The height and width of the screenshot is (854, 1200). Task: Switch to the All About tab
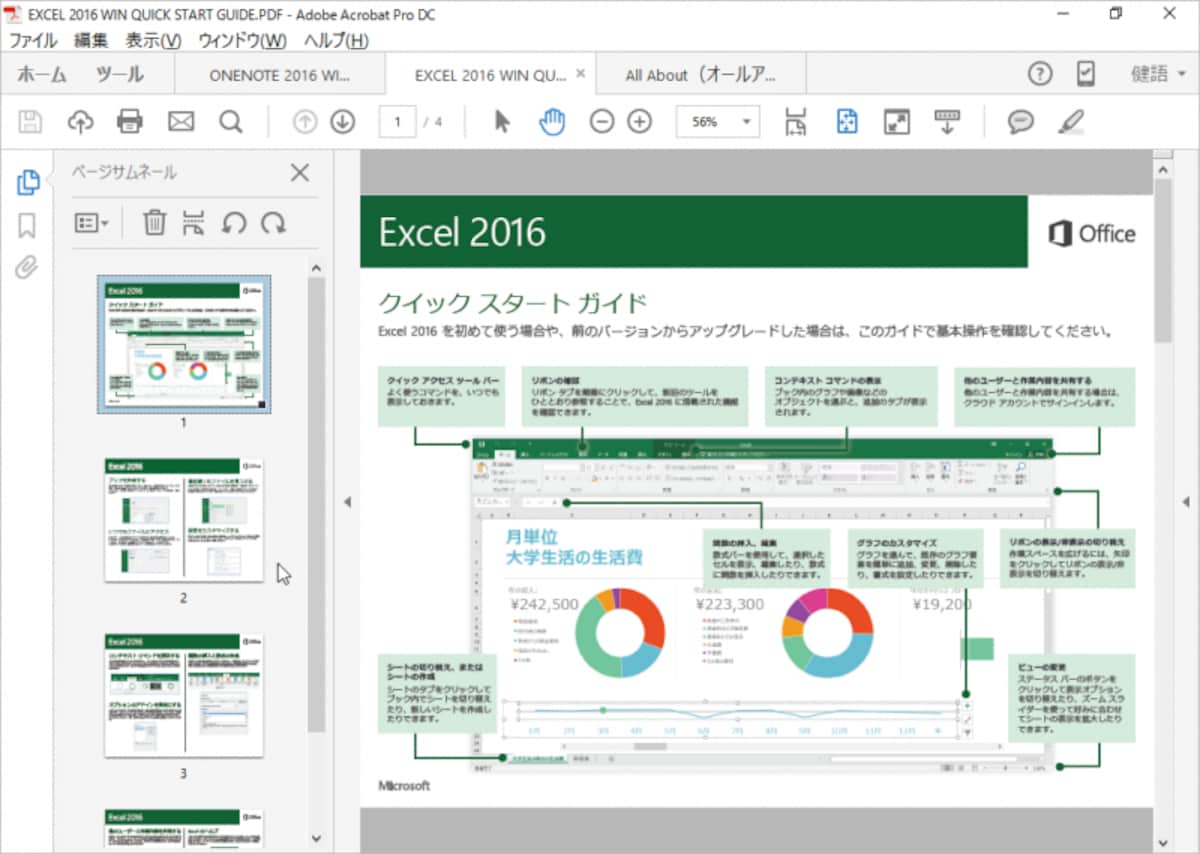pyautogui.click(x=701, y=75)
